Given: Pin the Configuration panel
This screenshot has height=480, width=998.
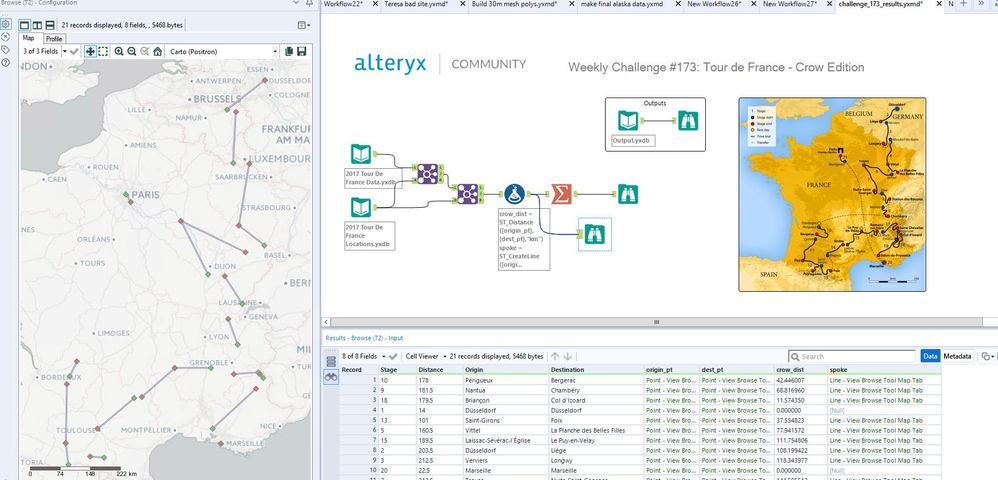Looking at the screenshot, I should pyautogui.click(x=309, y=3).
